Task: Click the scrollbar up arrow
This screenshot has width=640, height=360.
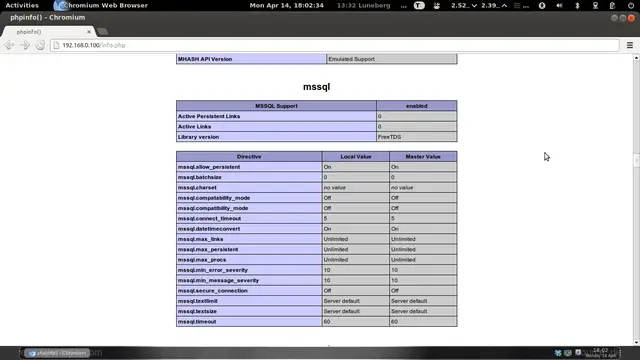Action: tap(636, 58)
